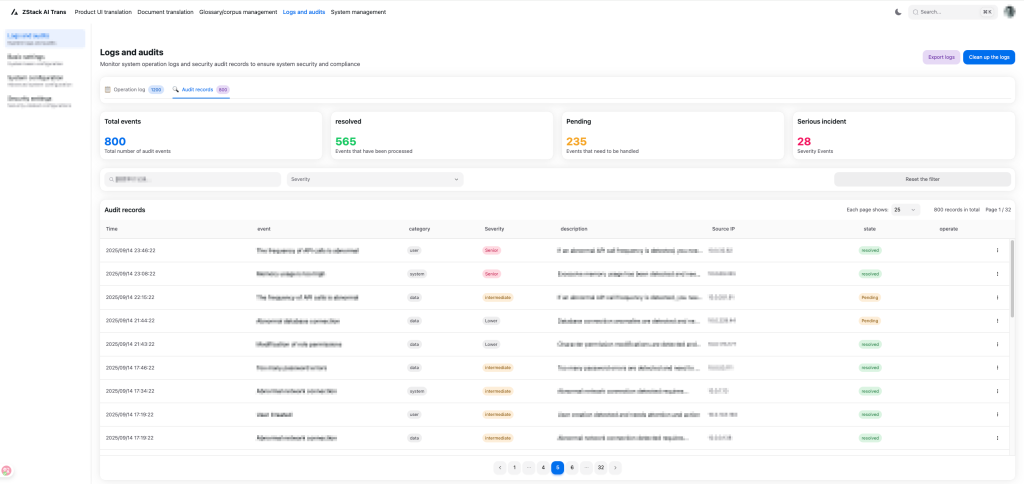Viewport: 1024px width, 484px height.
Task: Click Reset the filter button
Action: tap(922, 179)
